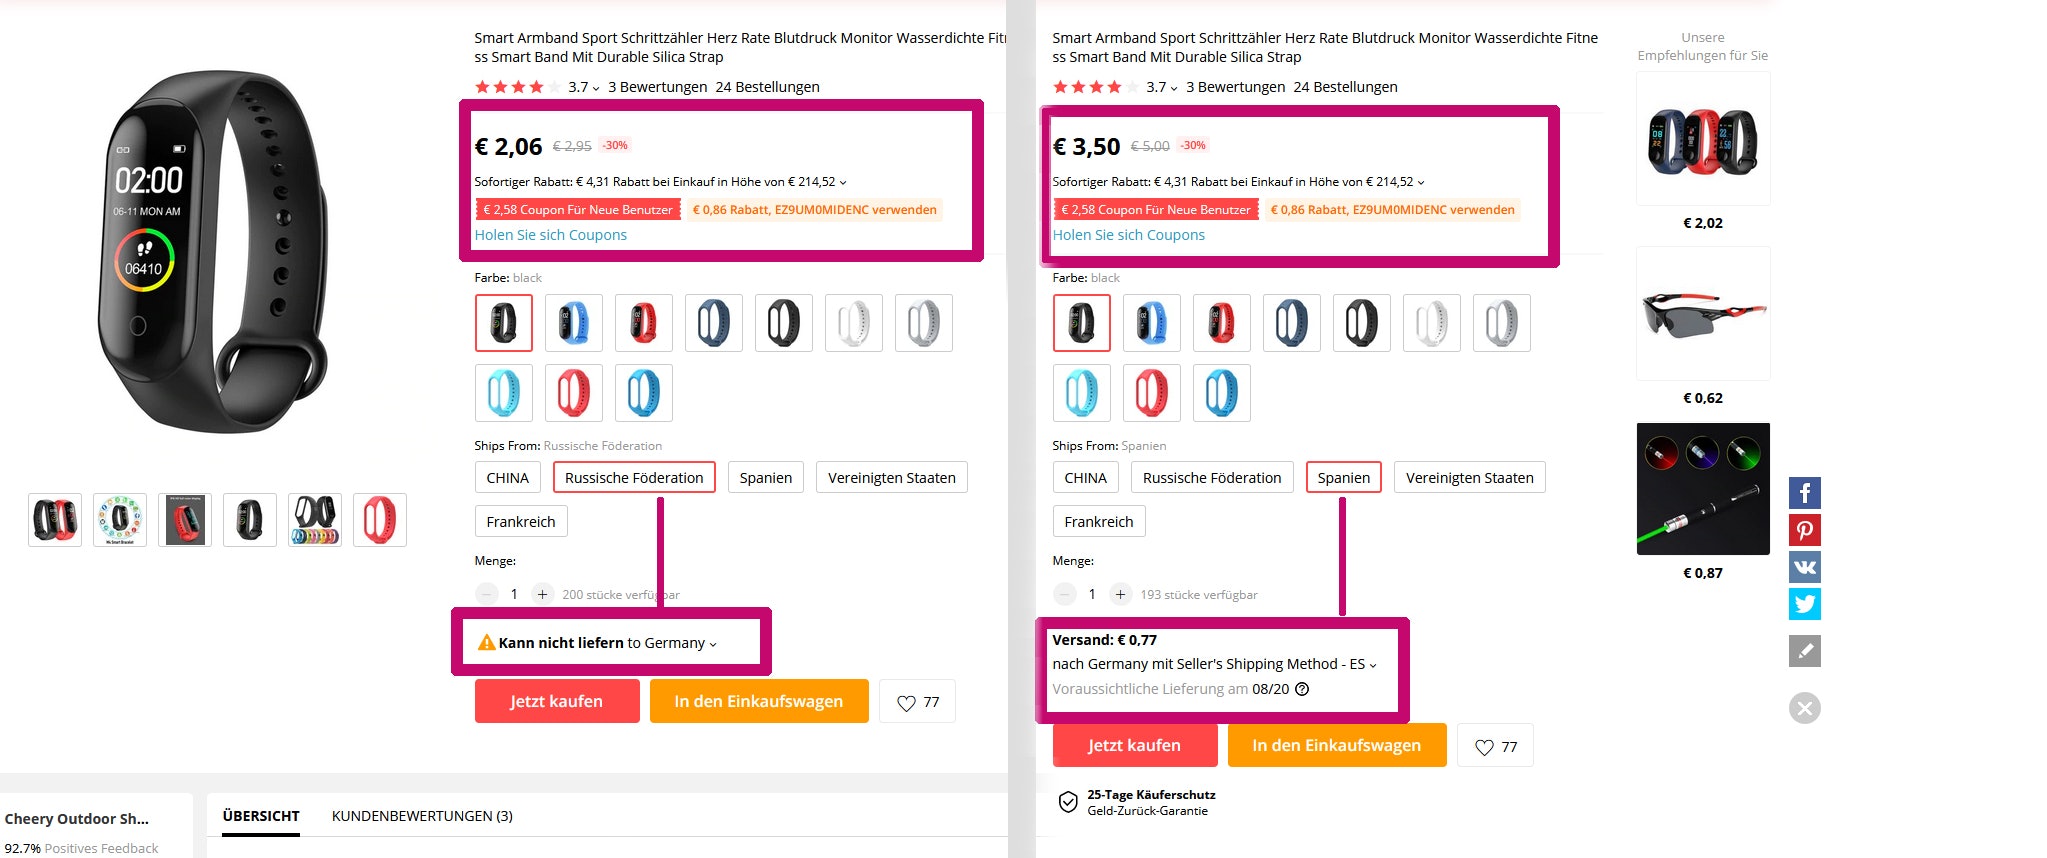Tweet this product on Twitter

1804,604
